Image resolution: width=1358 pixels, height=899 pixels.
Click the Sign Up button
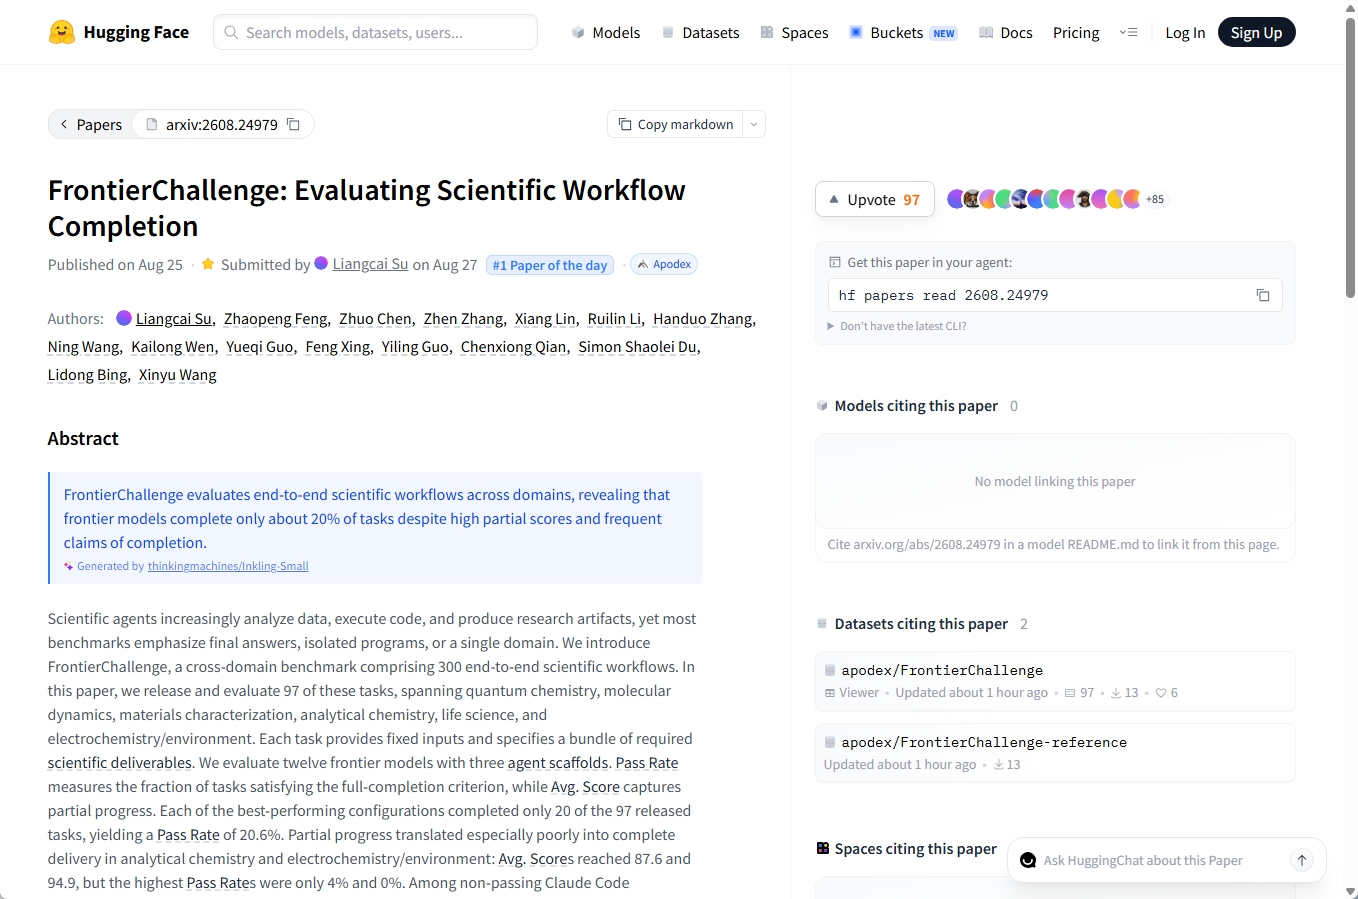1256,32
